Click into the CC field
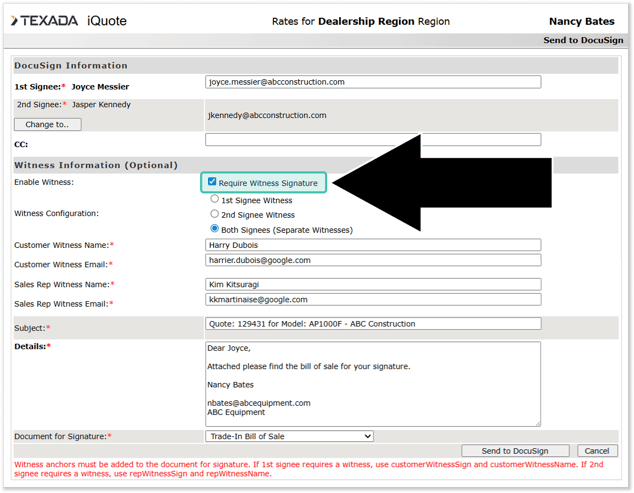The width and height of the screenshot is (634, 493). 372,140
